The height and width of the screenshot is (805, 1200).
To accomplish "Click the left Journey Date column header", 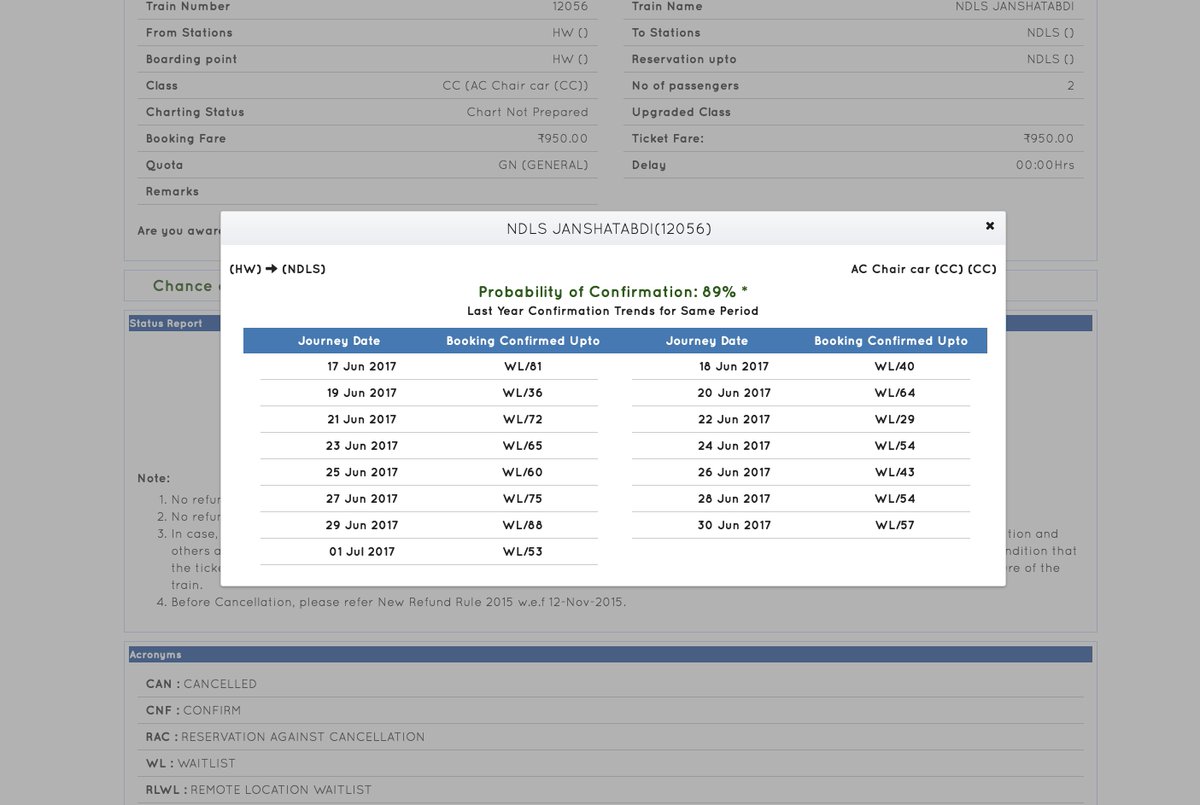I will [339, 341].
